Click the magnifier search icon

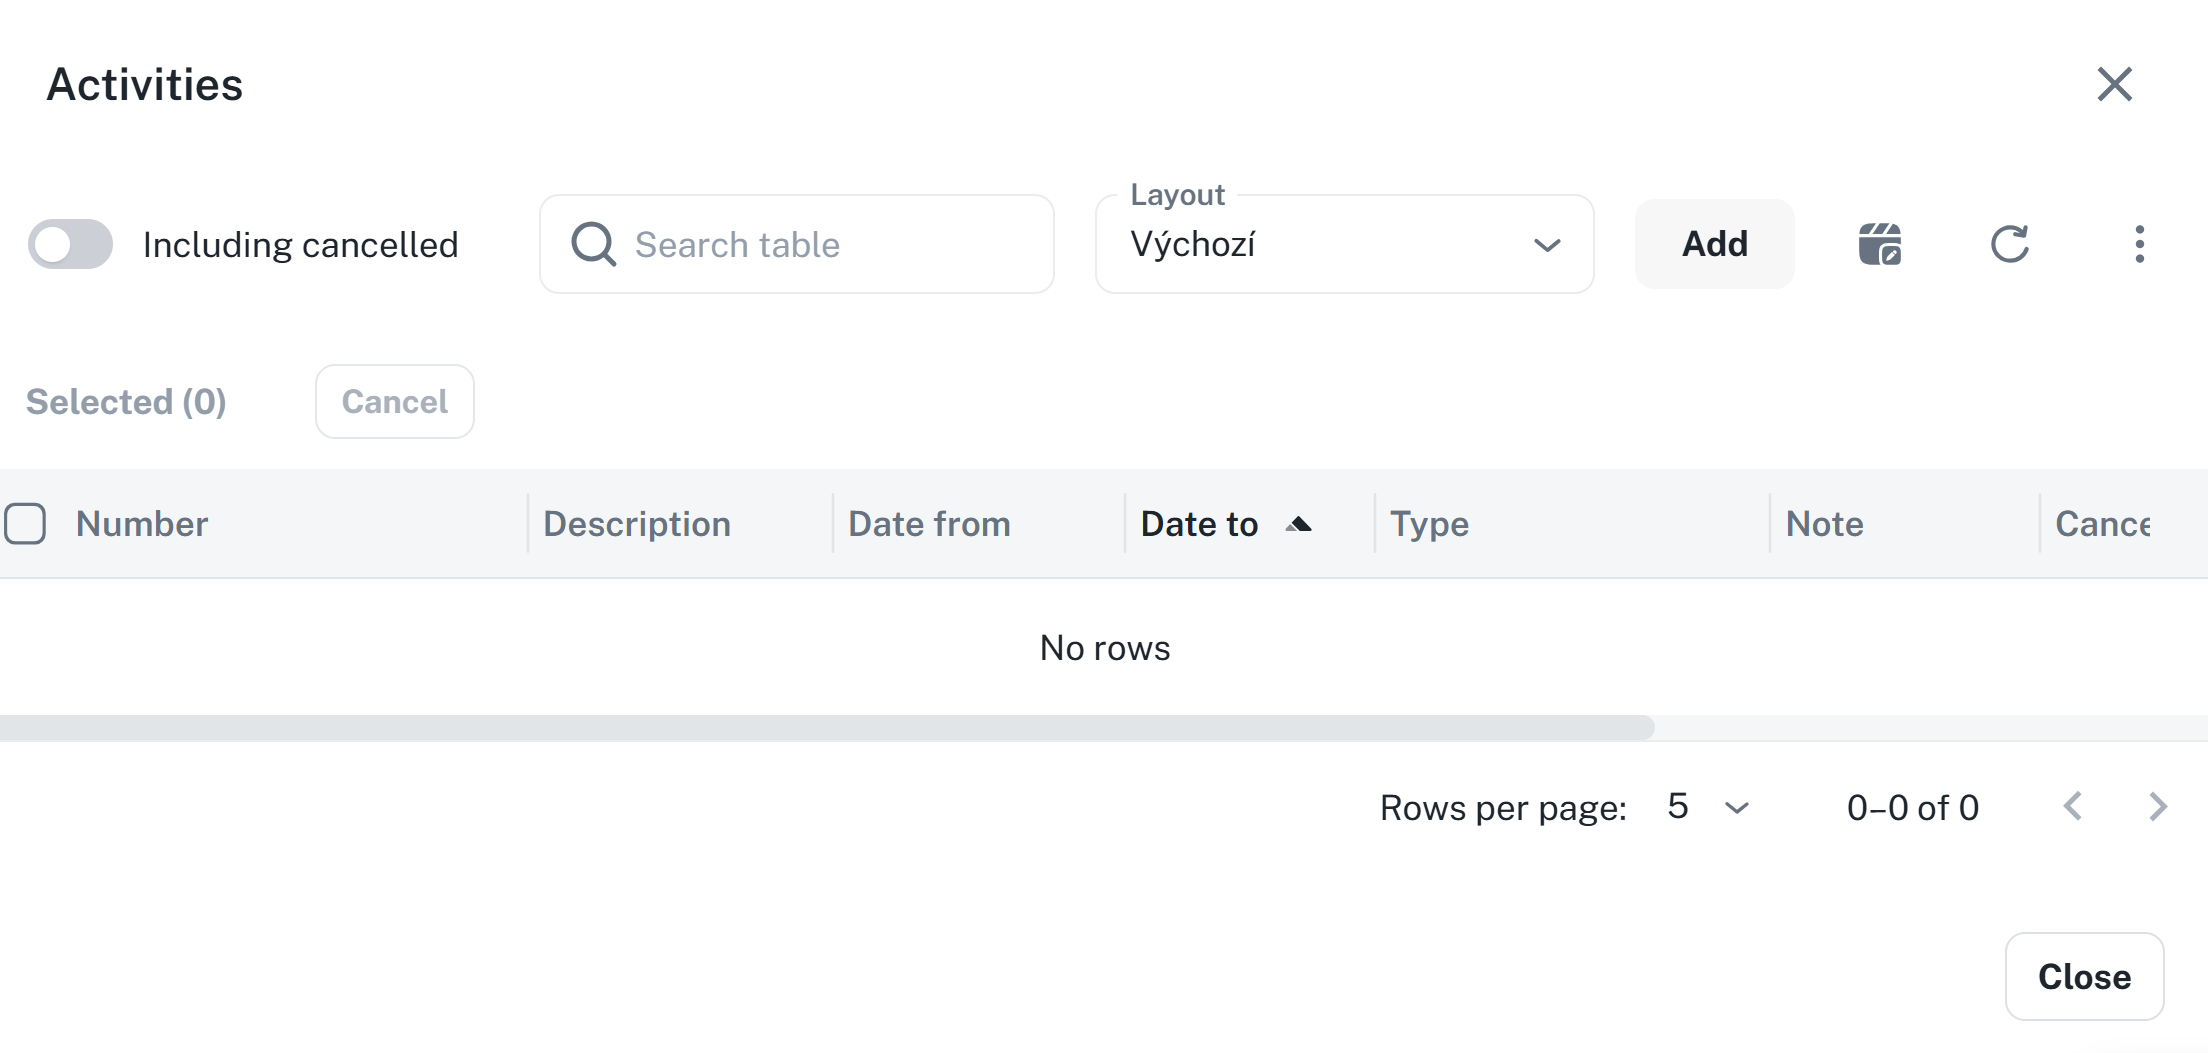593,244
